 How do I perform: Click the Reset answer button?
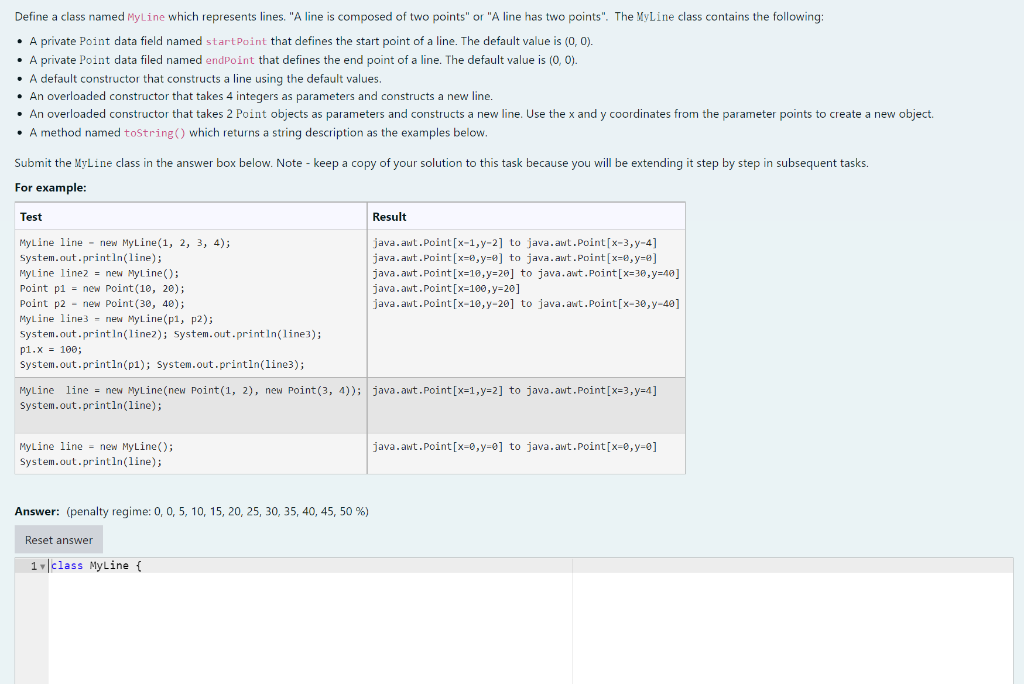[58, 539]
